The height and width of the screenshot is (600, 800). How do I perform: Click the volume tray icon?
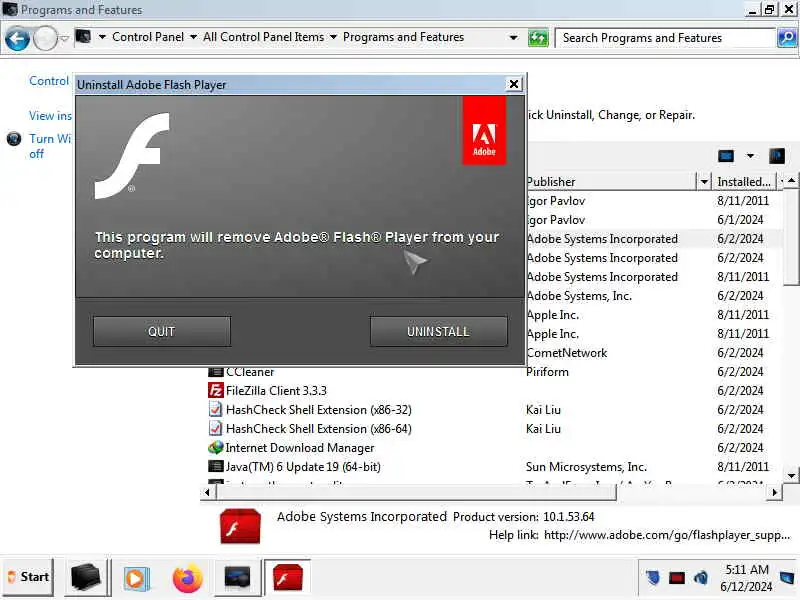[x=701, y=578]
